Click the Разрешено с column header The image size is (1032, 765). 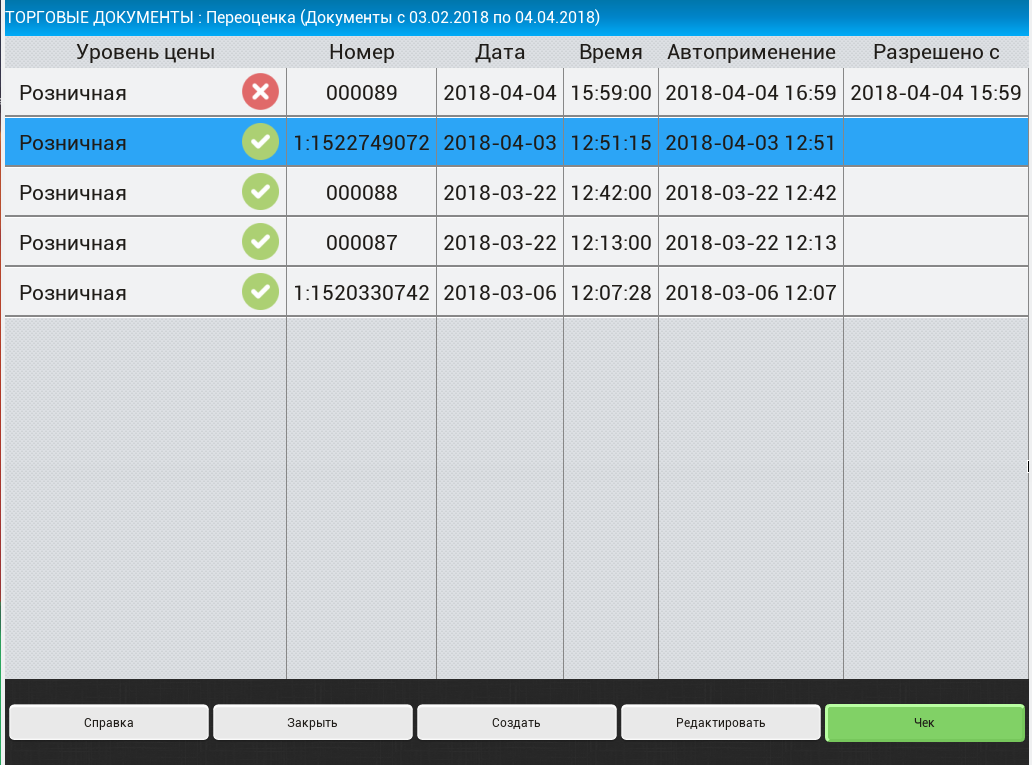(936, 52)
